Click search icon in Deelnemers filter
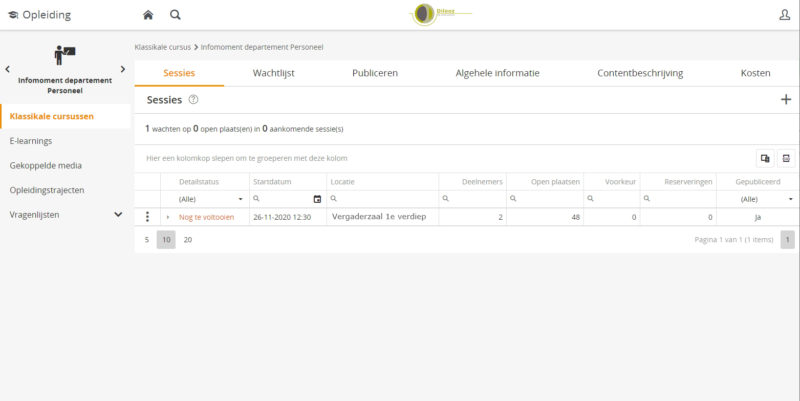The height and width of the screenshot is (401, 800). click(x=445, y=198)
